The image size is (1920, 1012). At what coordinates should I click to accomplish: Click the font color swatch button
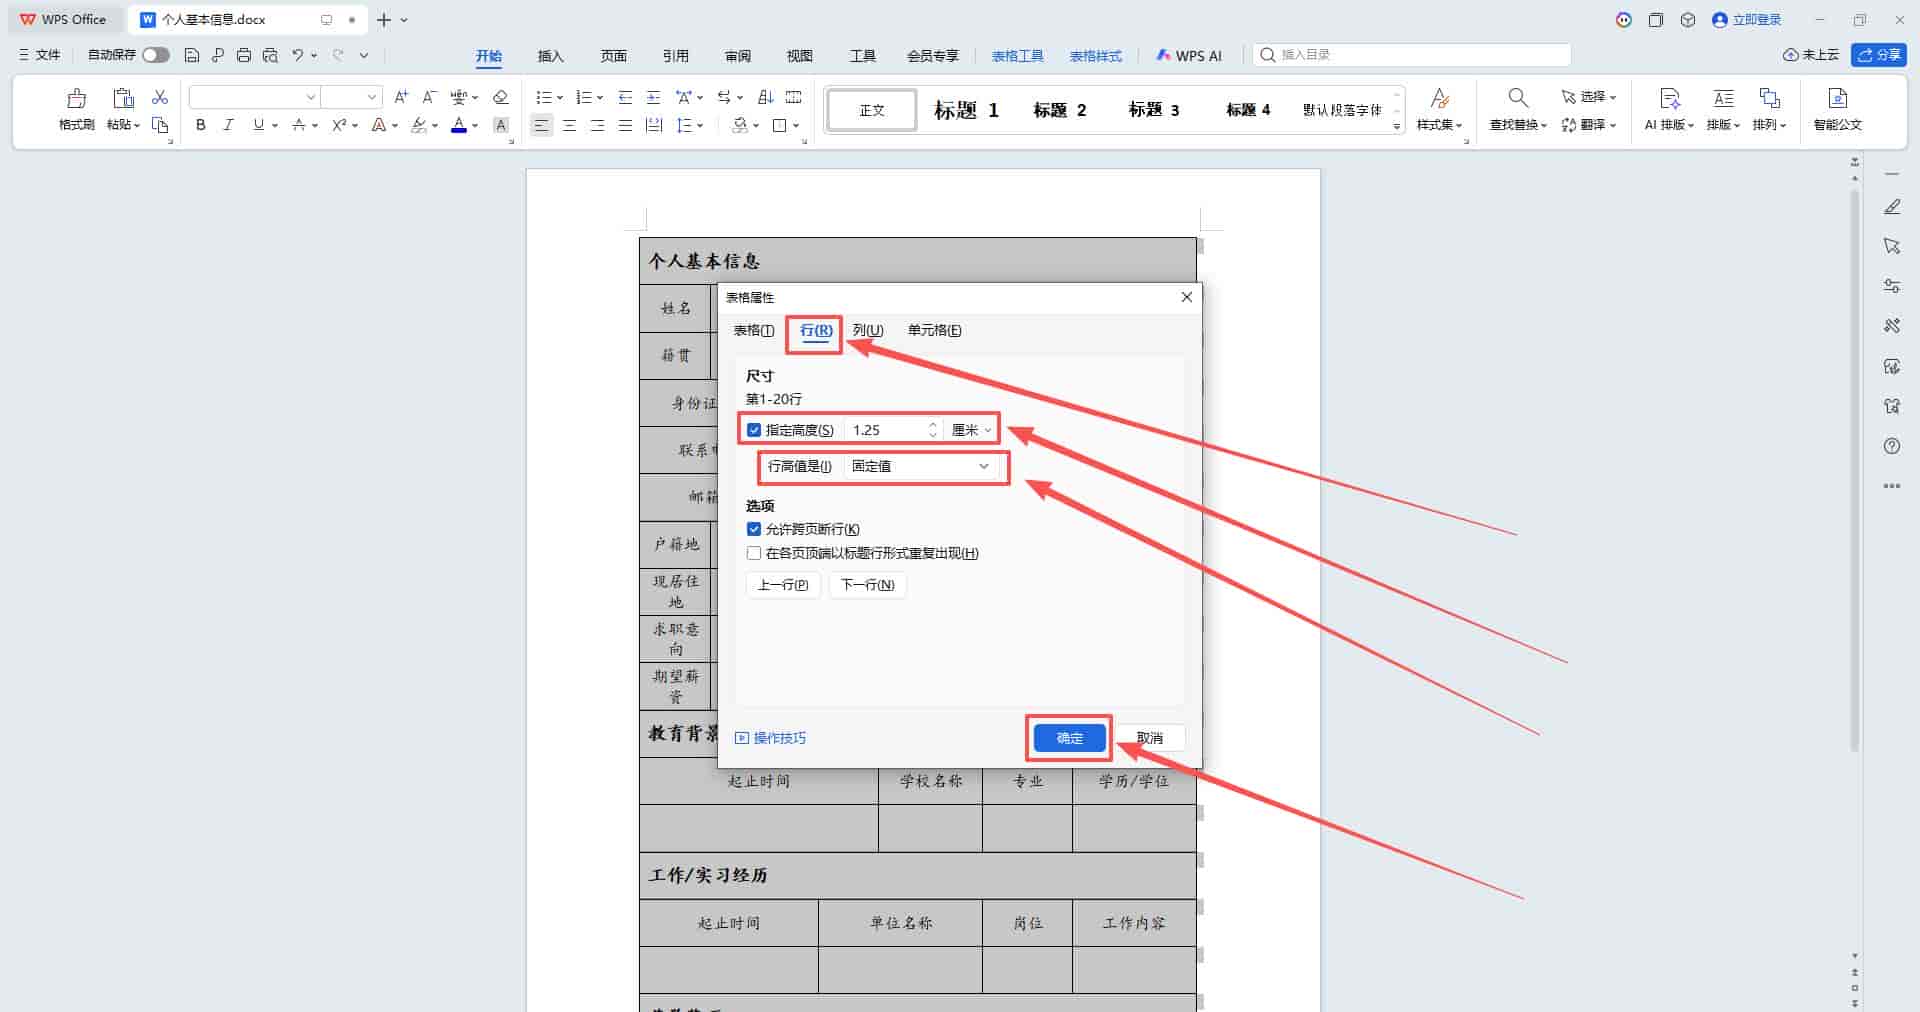(459, 125)
